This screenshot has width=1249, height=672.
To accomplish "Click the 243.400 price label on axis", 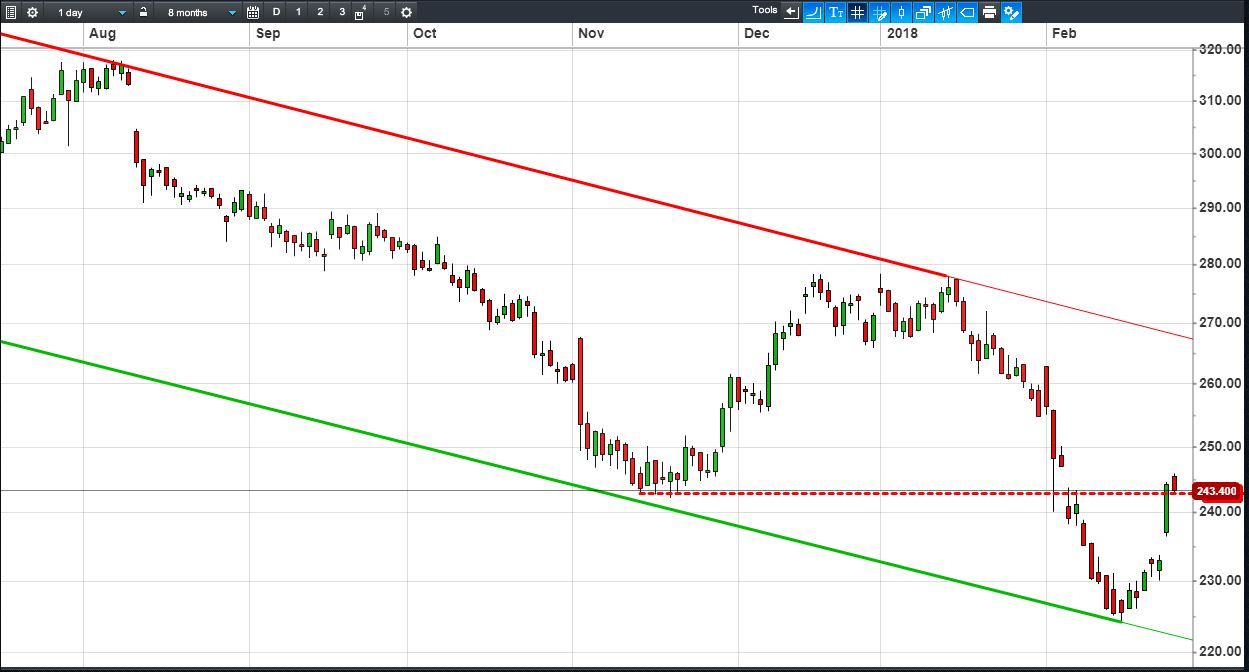I will coord(1218,491).
